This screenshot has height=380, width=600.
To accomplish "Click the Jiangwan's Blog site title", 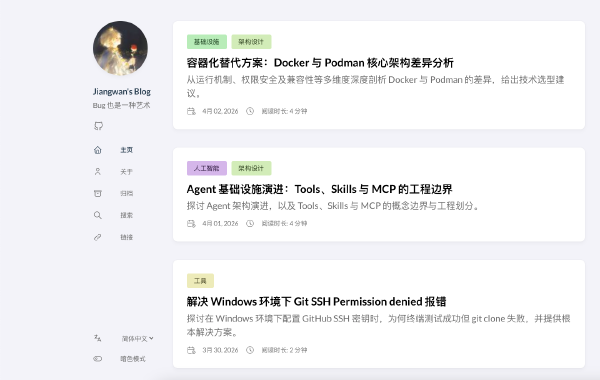I will [x=122, y=91].
